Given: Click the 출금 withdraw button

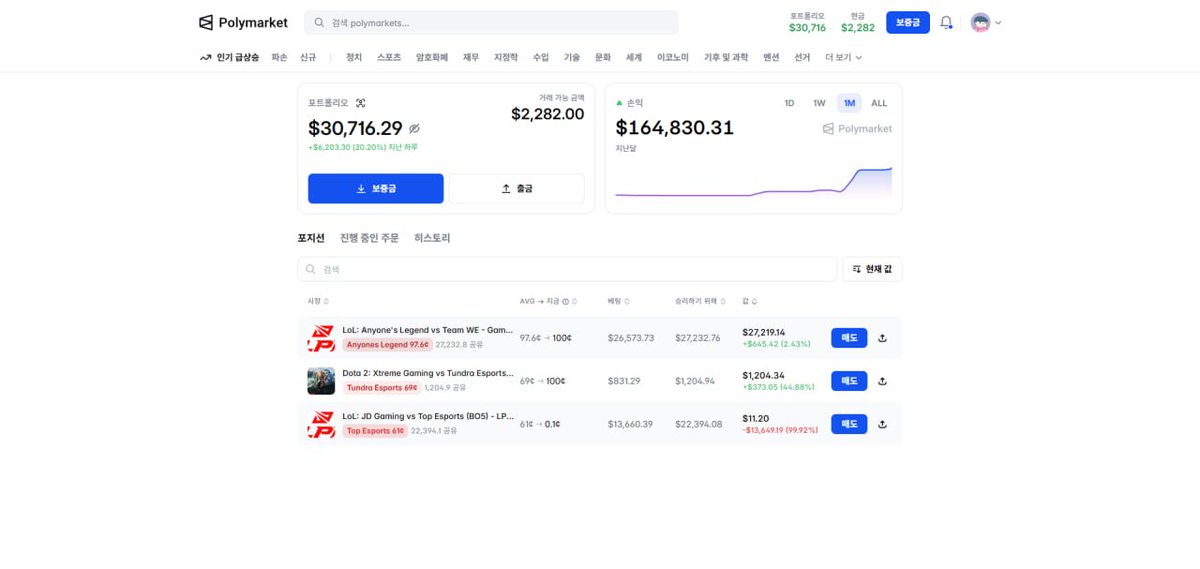Looking at the screenshot, I should coord(516,188).
